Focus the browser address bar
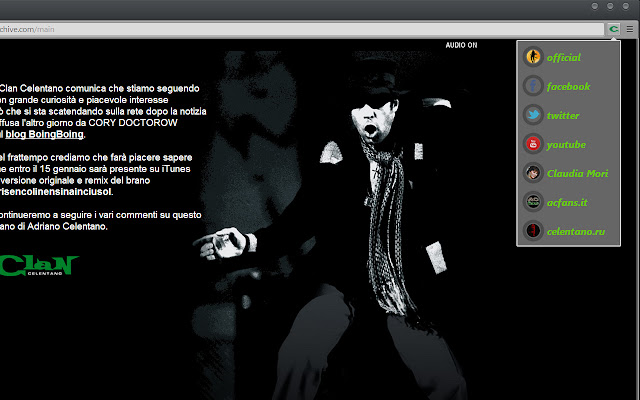The height and width of the screenshot is (400, 640). [x=301, y=29]
